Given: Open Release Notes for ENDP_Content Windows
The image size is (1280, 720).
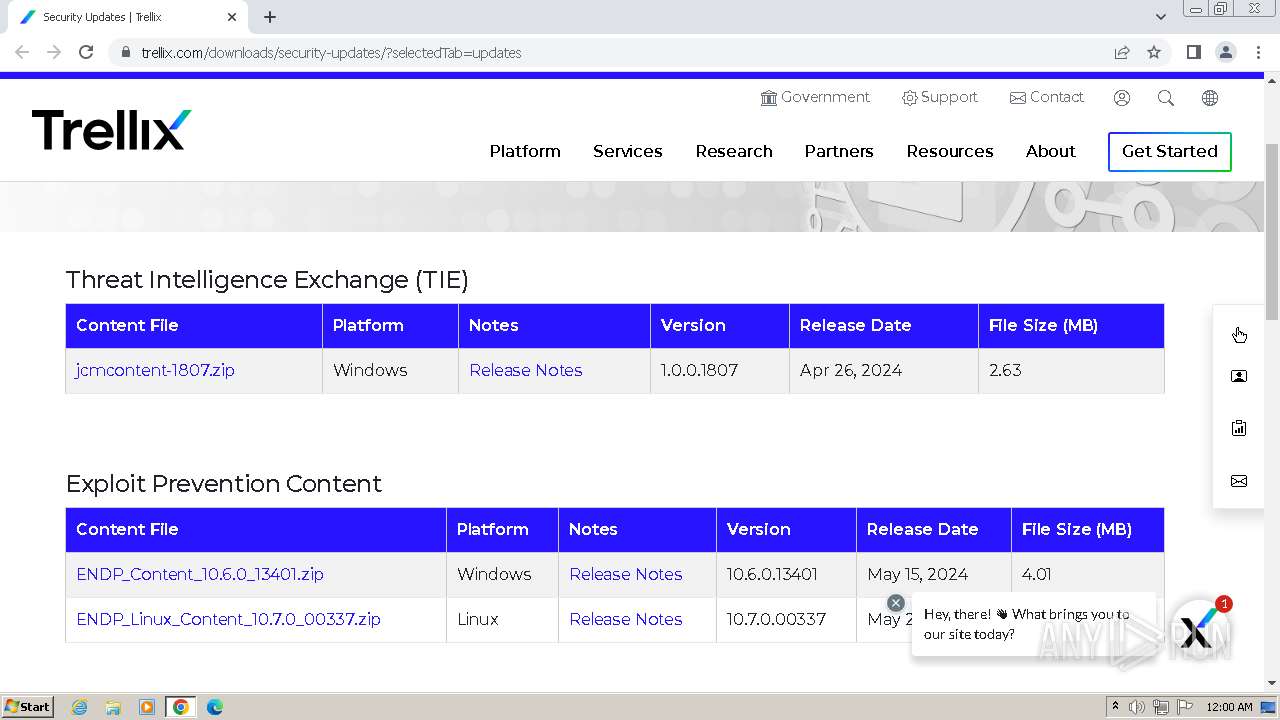Looking at the screenshot, I should coord(626,574).
